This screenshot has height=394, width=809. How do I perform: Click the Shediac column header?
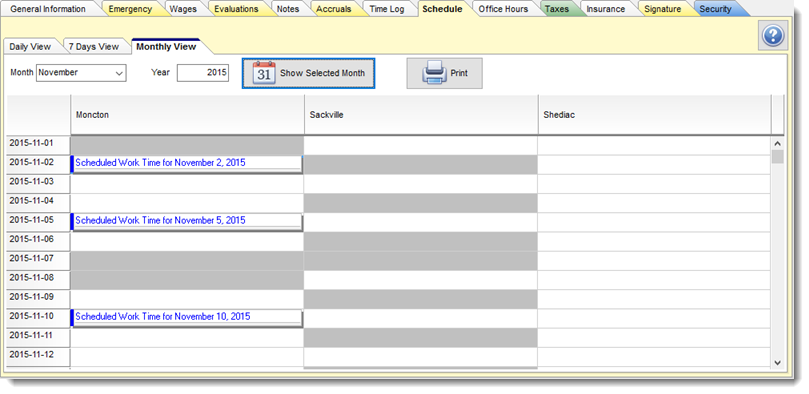pyautogui.click(x=655, y=114)
